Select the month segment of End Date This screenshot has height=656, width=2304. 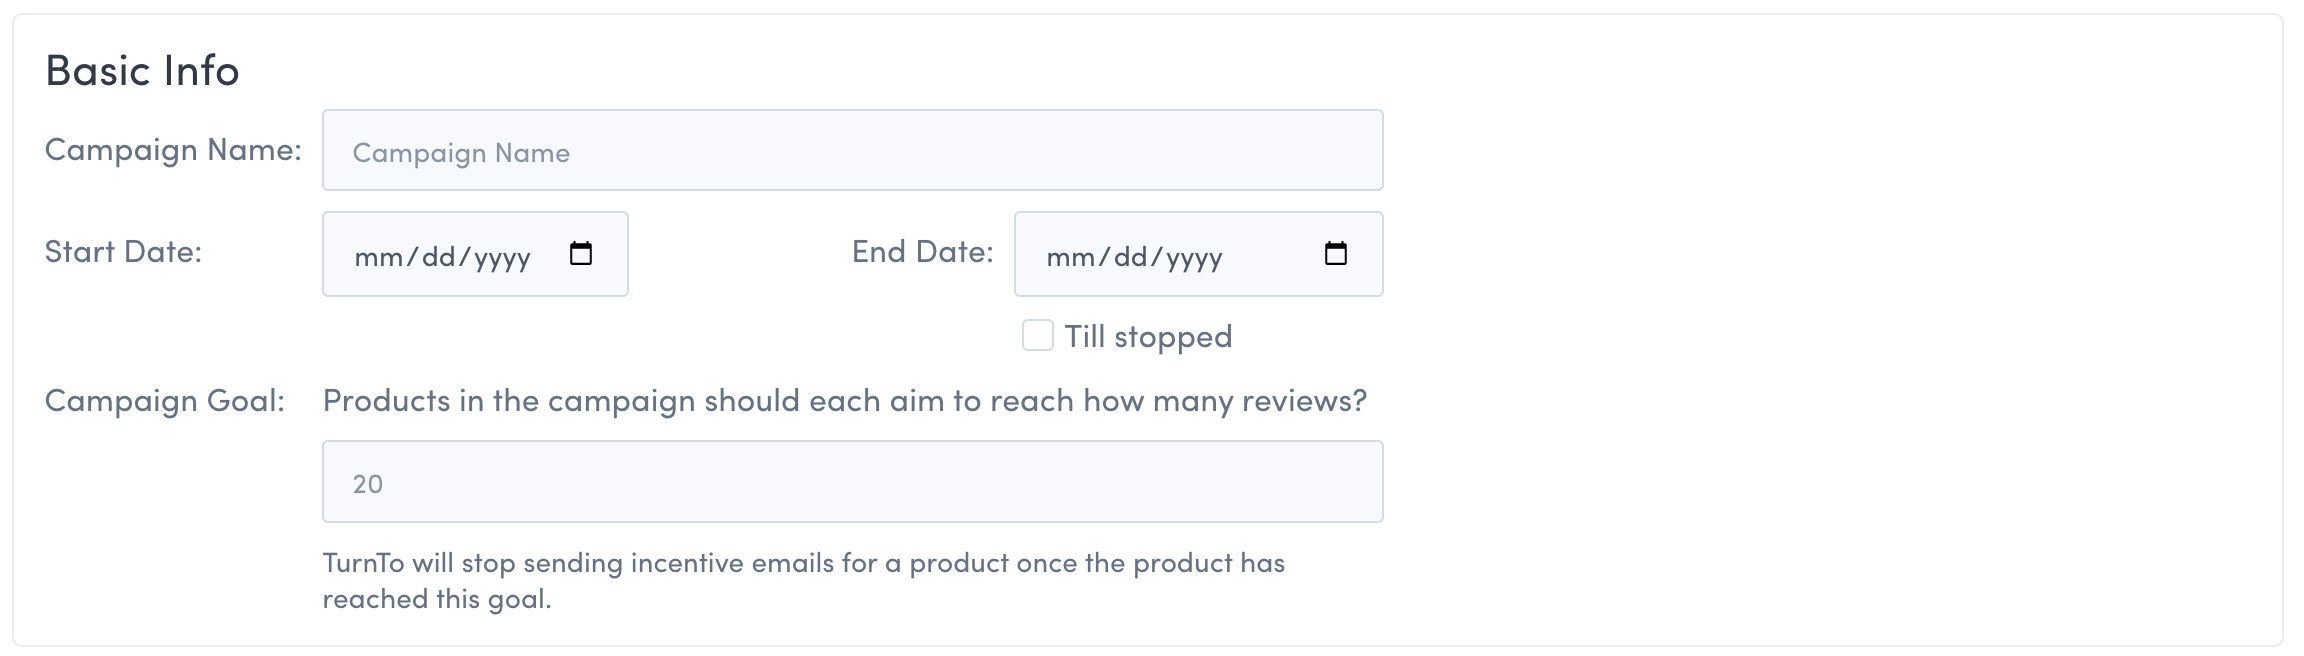pyautogui.click(x=1069, y=257)
